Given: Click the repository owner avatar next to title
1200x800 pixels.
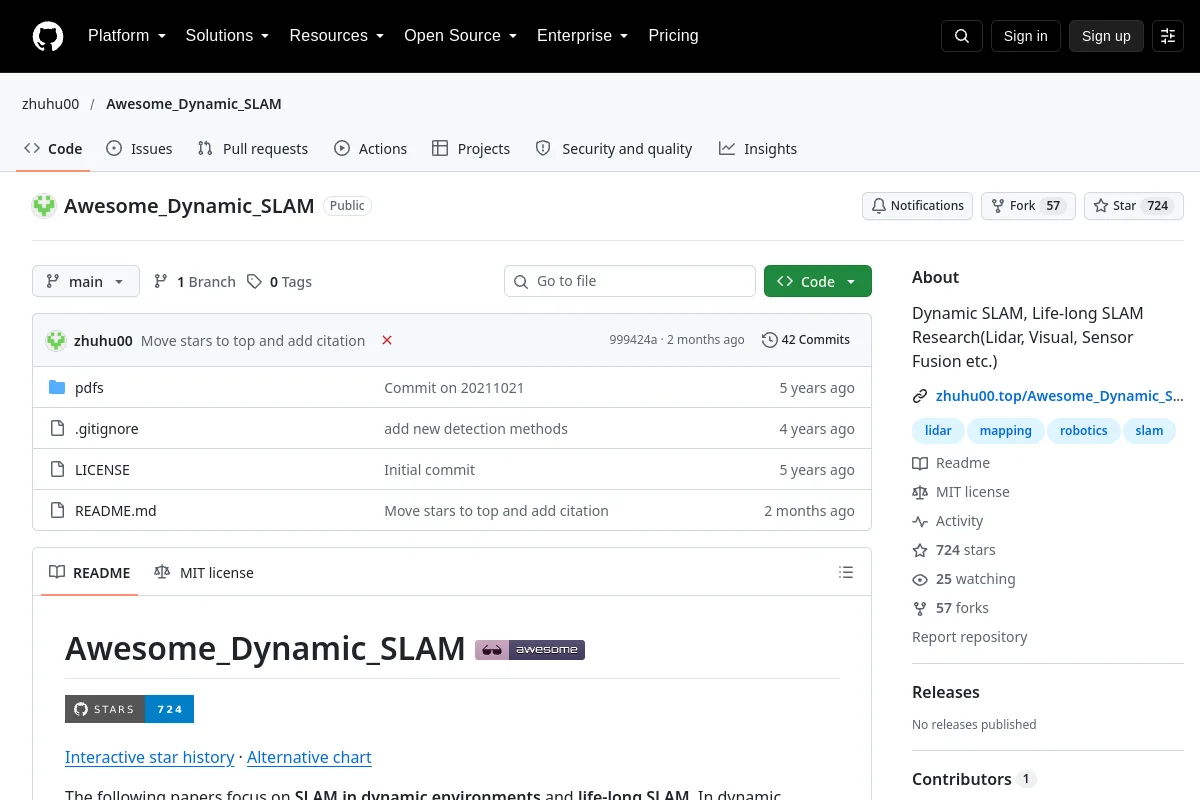Looking at the screenshot, I should [44, 206].
